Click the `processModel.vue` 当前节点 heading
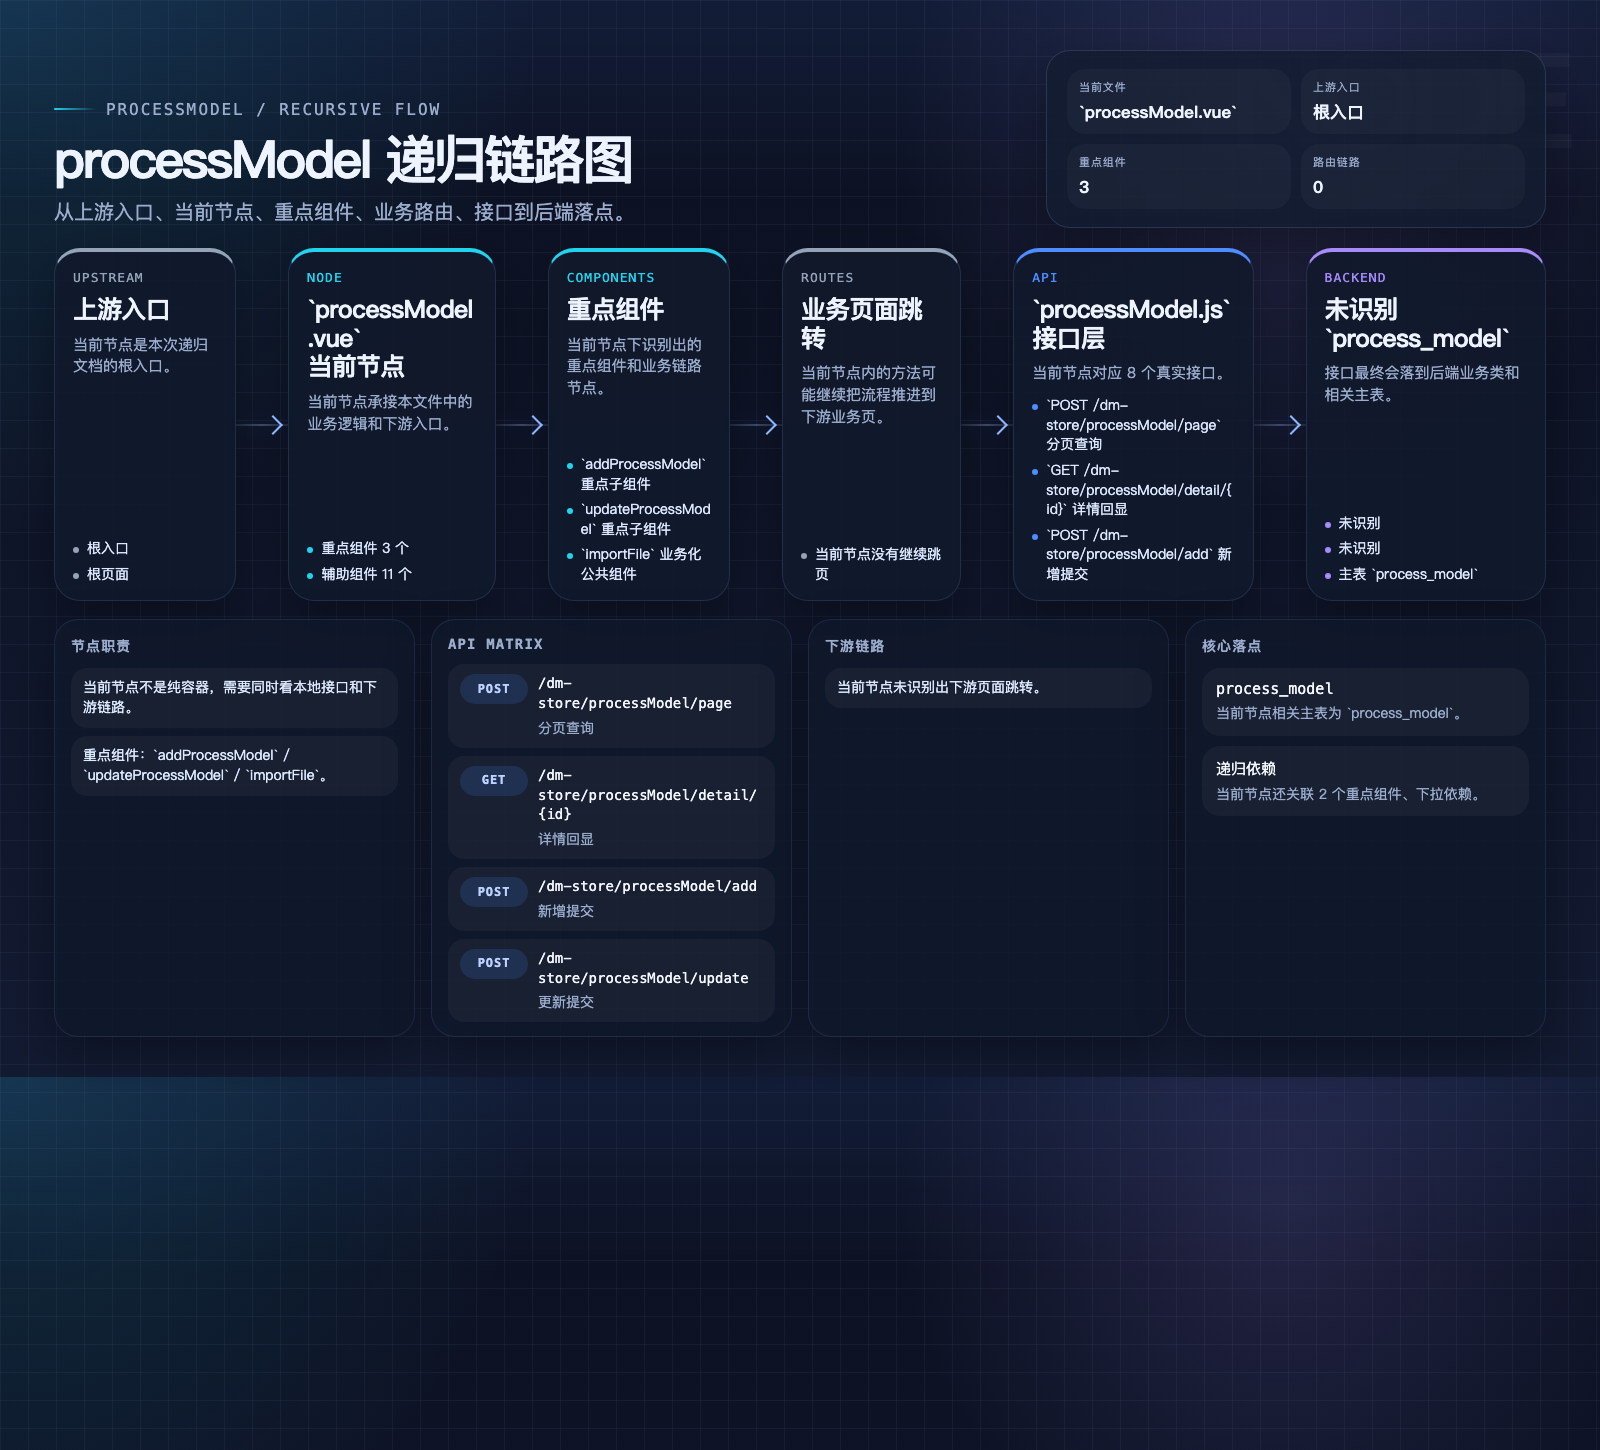The height and width of the screenshot is (1450, 1600). pyautogui.click(x=390, y=338)
